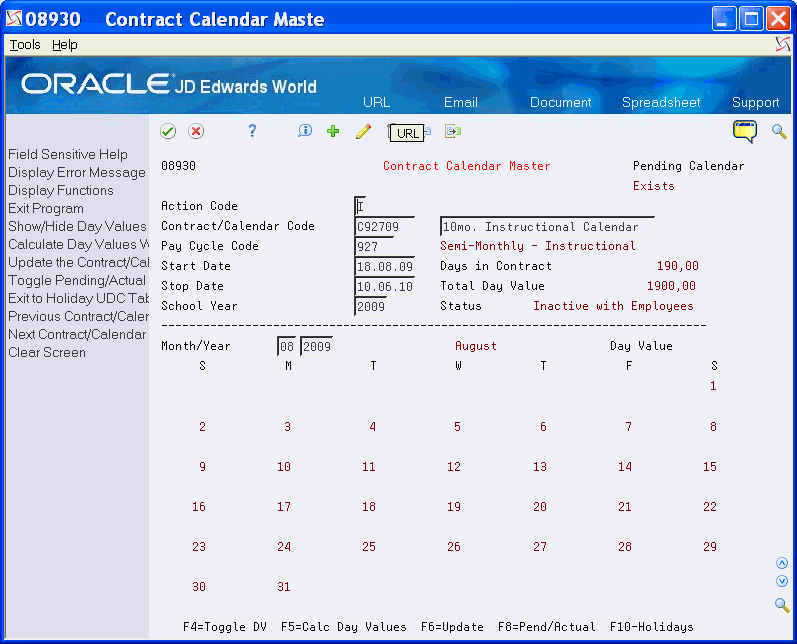Click the icon at menu bar's right end
This screenshot has width=797, height=644.
click(782, 45)
